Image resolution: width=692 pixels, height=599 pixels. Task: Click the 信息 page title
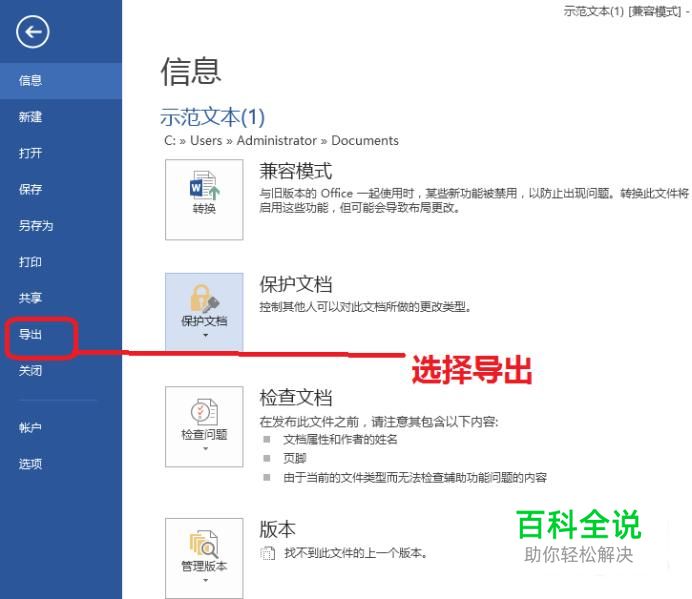coord(191,71)
